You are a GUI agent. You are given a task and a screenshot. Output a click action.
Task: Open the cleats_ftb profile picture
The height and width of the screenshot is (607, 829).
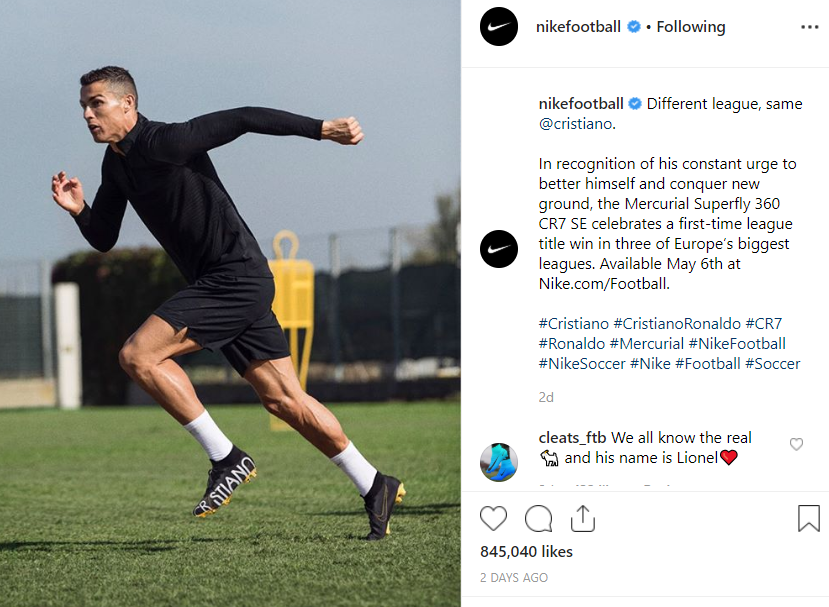point(499,462)
